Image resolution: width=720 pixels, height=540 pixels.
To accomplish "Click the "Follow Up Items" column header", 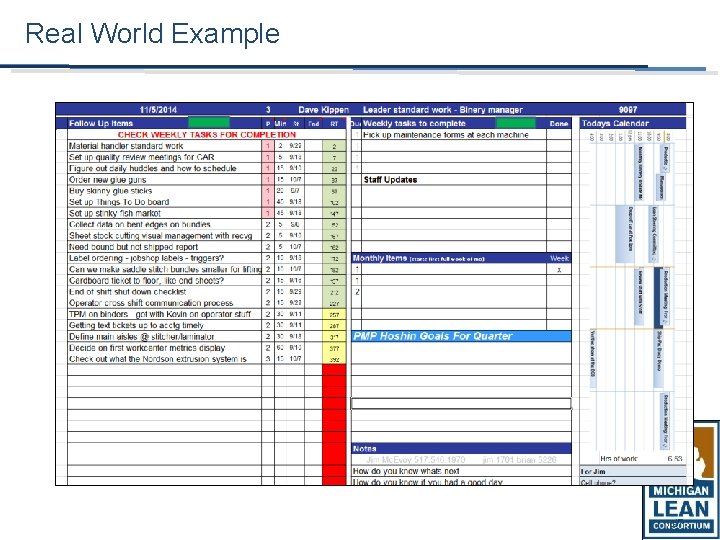I will [101, 123].
